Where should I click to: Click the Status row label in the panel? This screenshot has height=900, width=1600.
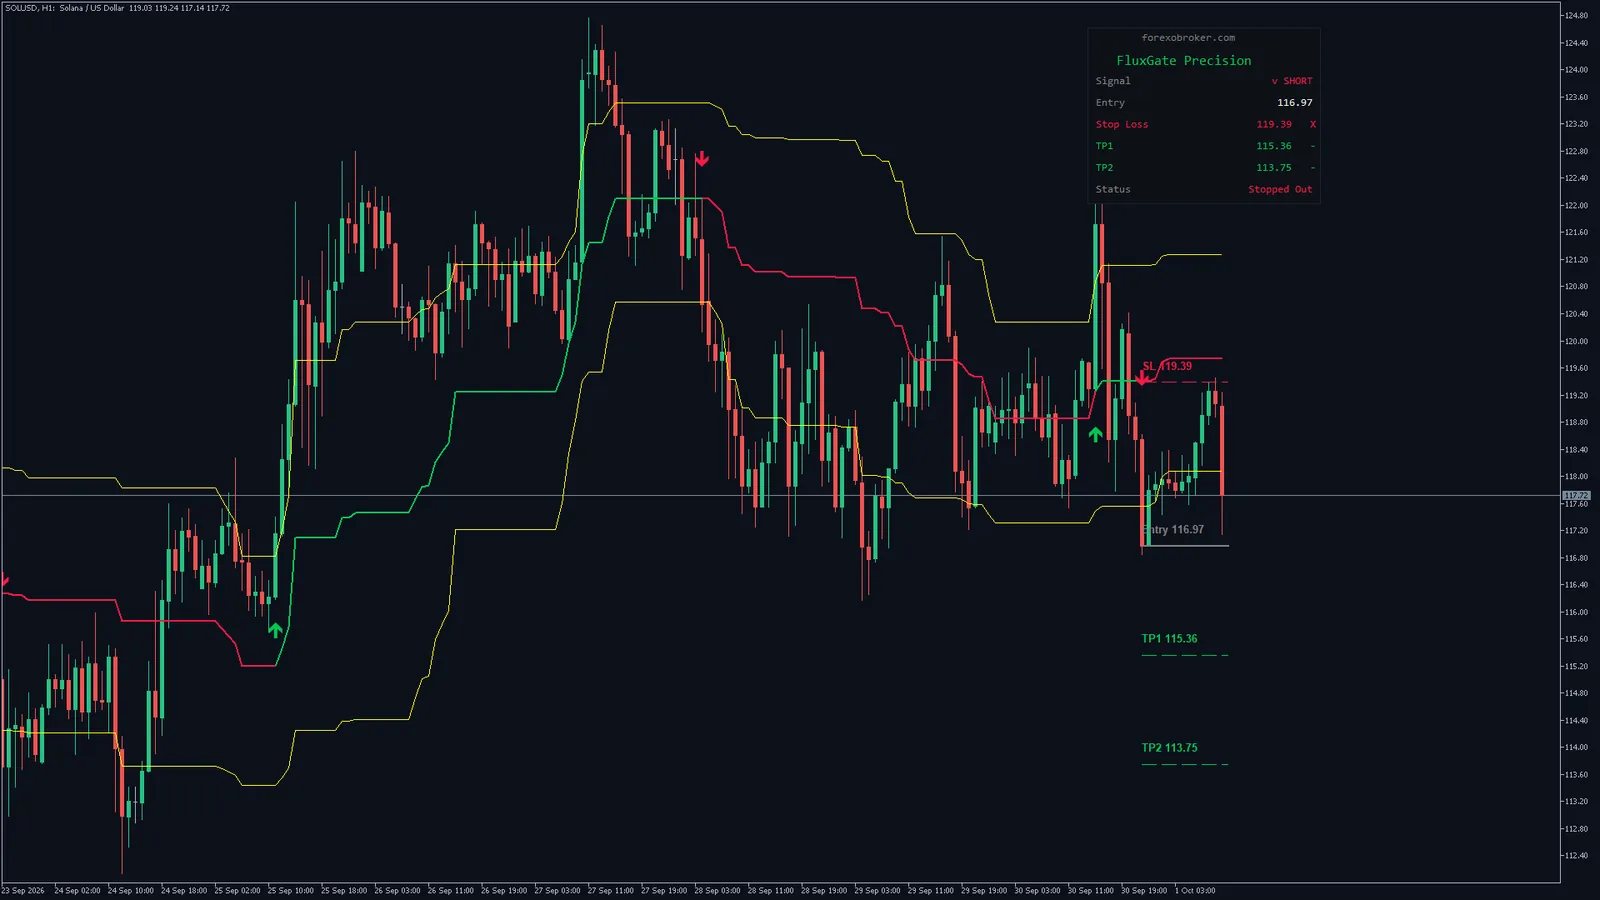[1113, 189]
